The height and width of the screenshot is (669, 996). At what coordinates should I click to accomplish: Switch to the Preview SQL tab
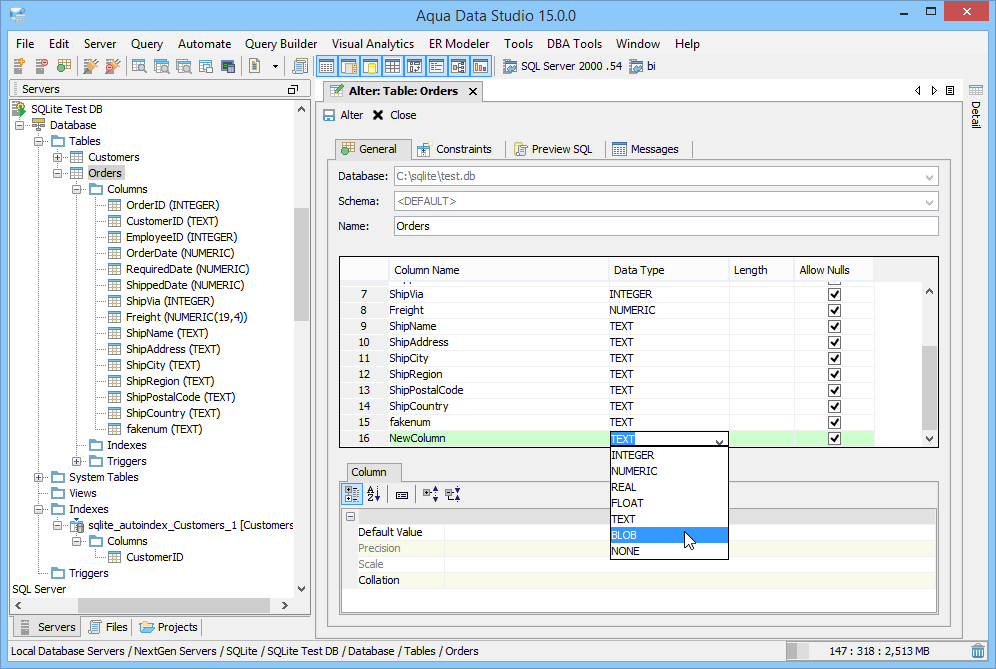[553, 149]
